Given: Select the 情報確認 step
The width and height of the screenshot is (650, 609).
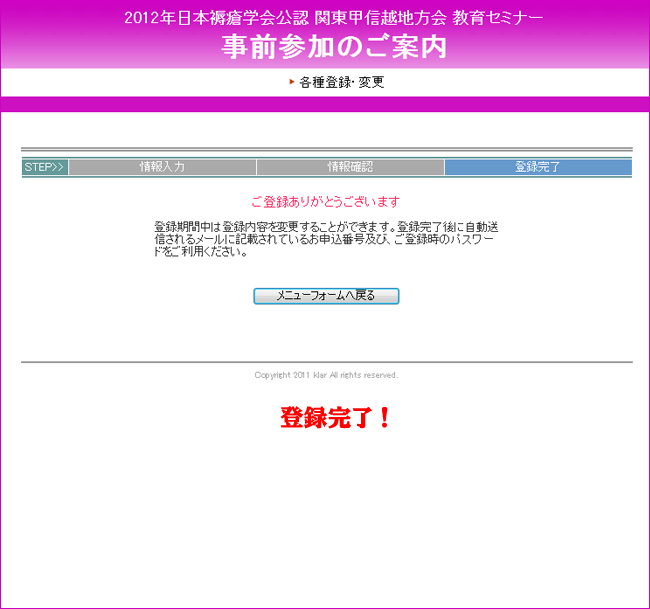Looking at the screenshot, I should tap(350, 167).
